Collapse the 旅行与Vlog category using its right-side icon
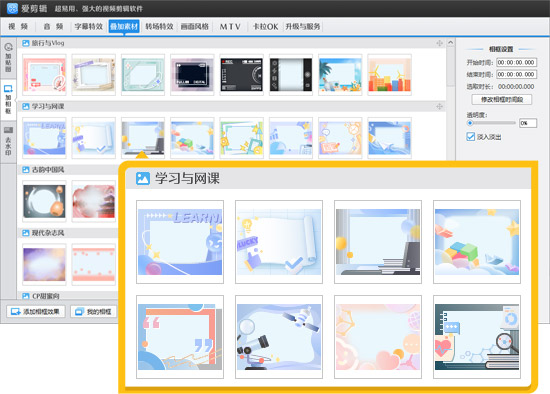Viewport: 550px width, 394px height. pos(439,43)
